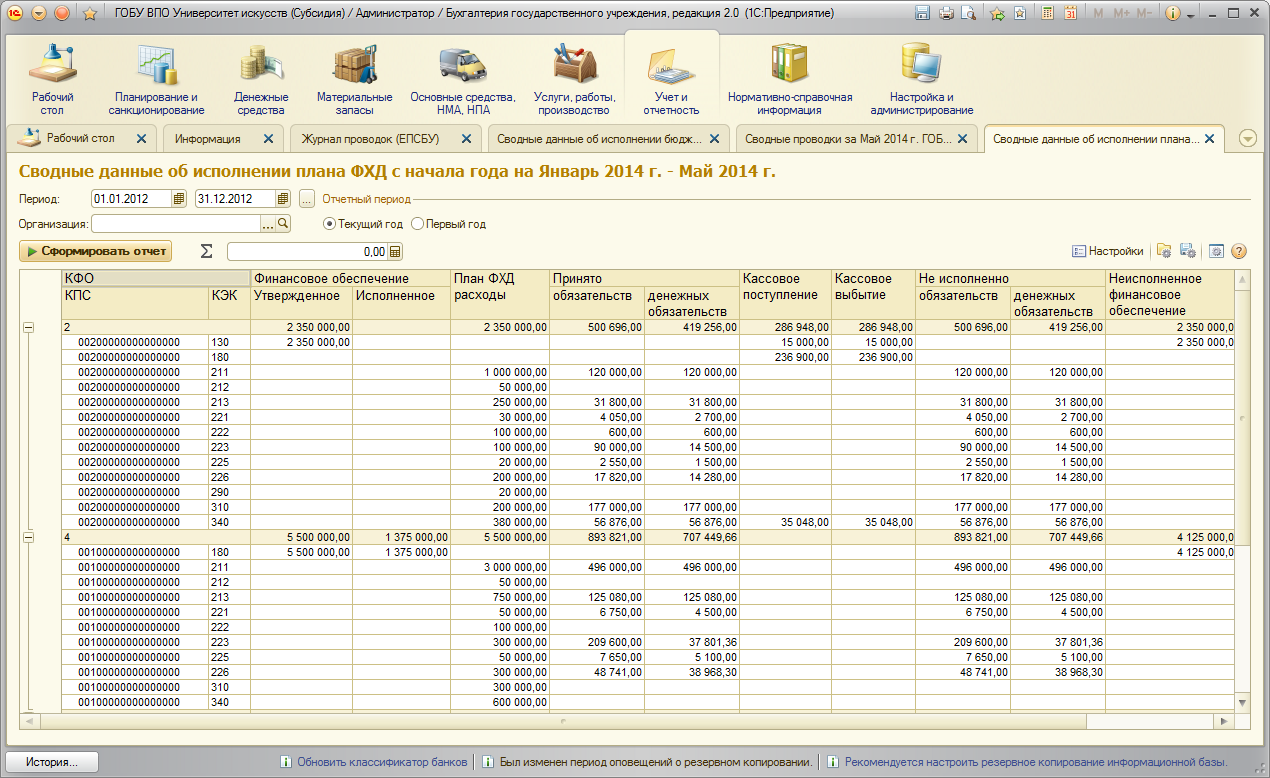
Task: Open Услуги, работы, производство section
Action: click(x=574, y=80)
